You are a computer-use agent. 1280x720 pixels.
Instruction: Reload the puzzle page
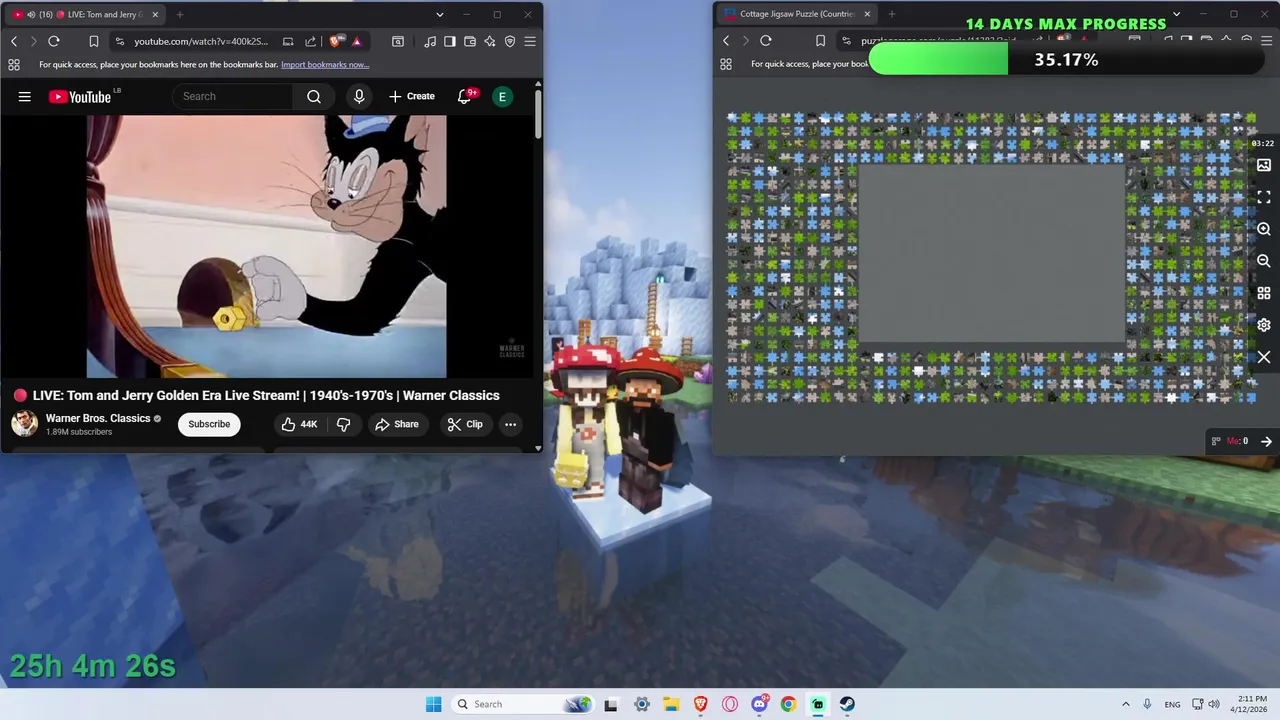(766, 41)
